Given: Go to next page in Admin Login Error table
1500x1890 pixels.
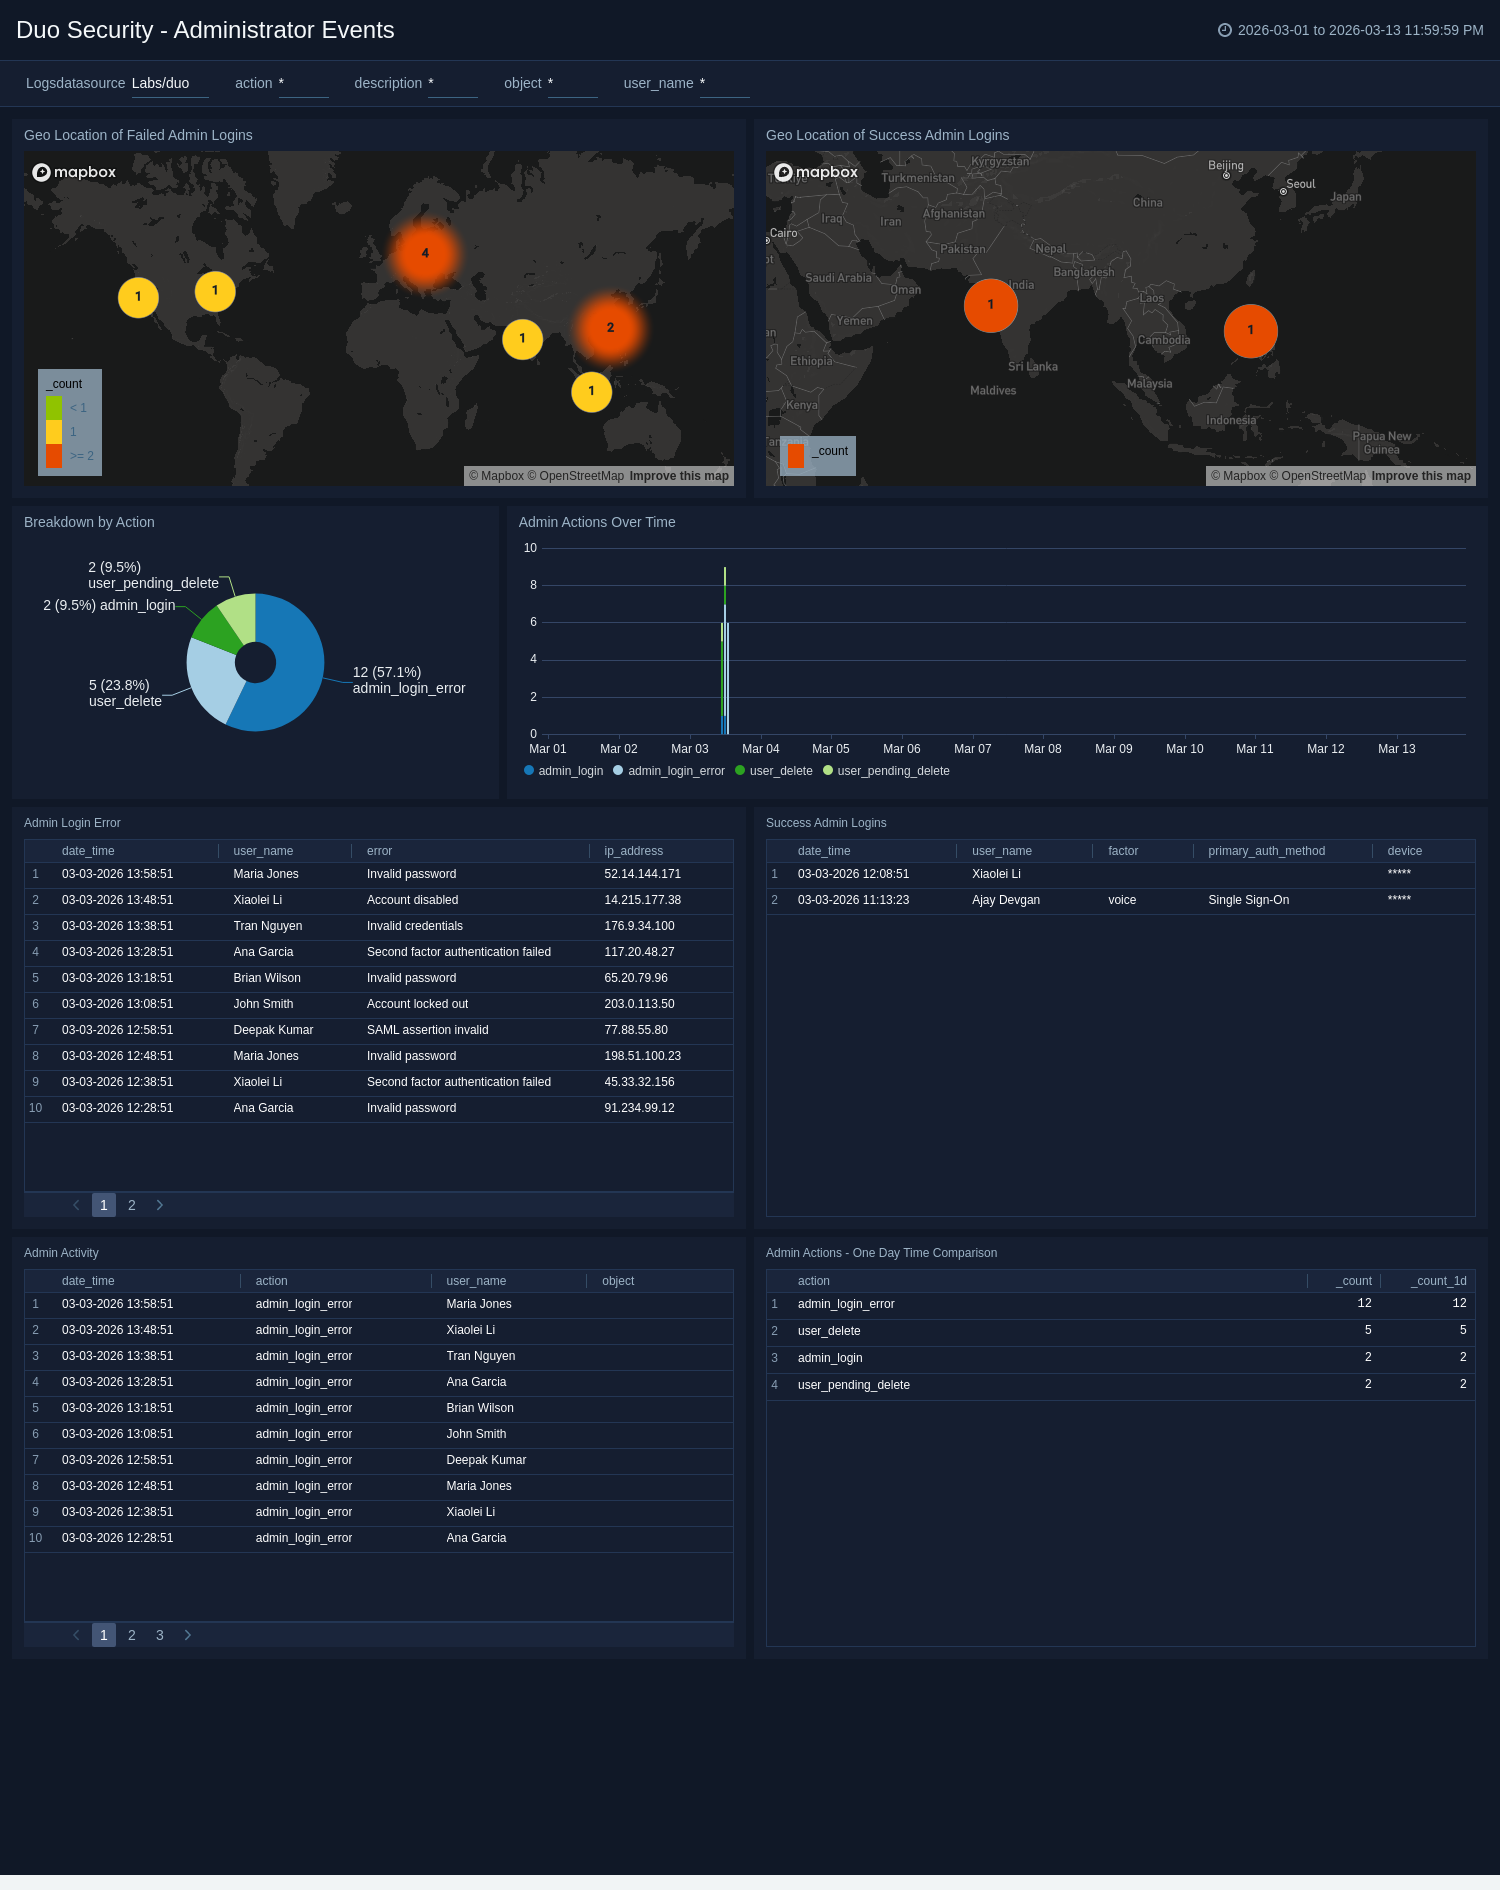Looking at the screenshot, I should 160,1205.
